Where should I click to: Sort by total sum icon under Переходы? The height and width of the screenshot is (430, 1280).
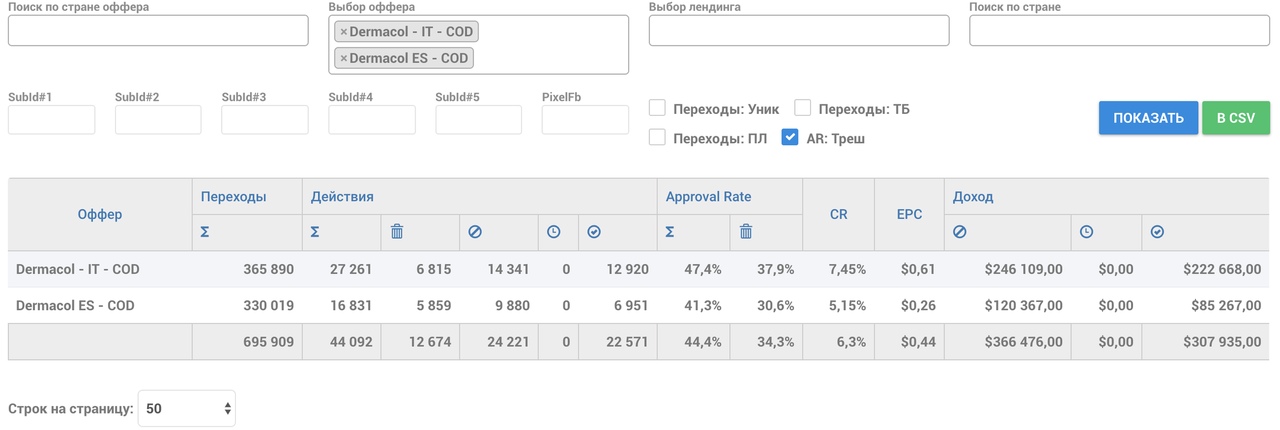(205, 232)
